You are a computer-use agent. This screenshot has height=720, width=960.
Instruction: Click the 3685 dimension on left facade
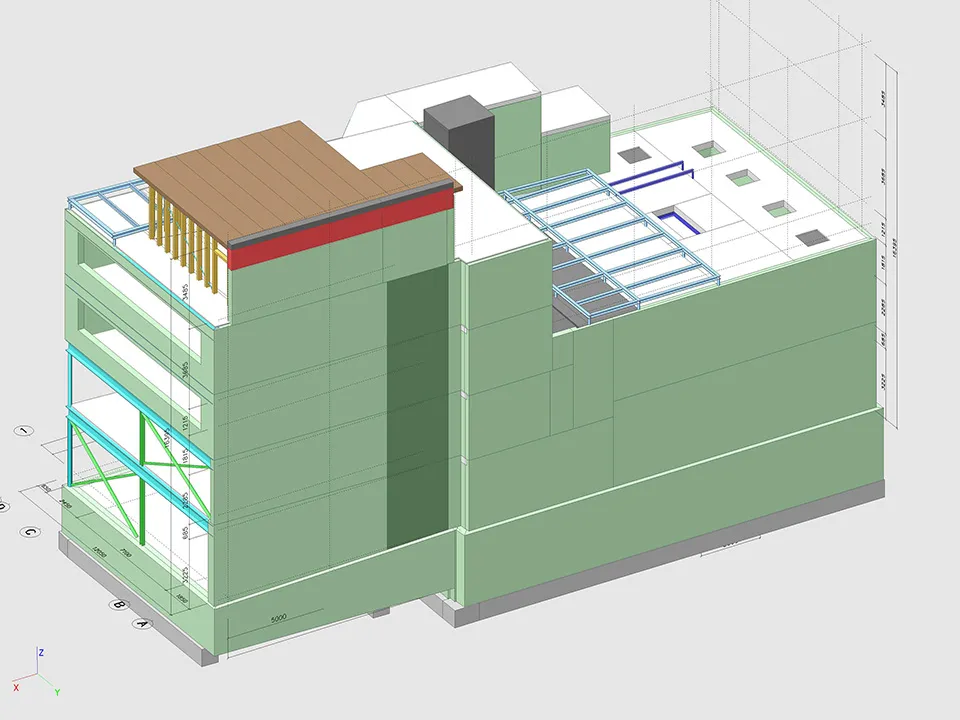(186, 370)
